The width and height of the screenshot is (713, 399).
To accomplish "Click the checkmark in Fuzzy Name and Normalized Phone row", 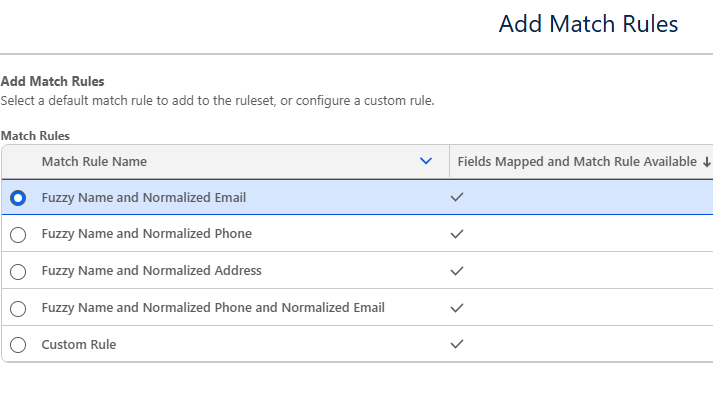I will (x=457, y=234).
